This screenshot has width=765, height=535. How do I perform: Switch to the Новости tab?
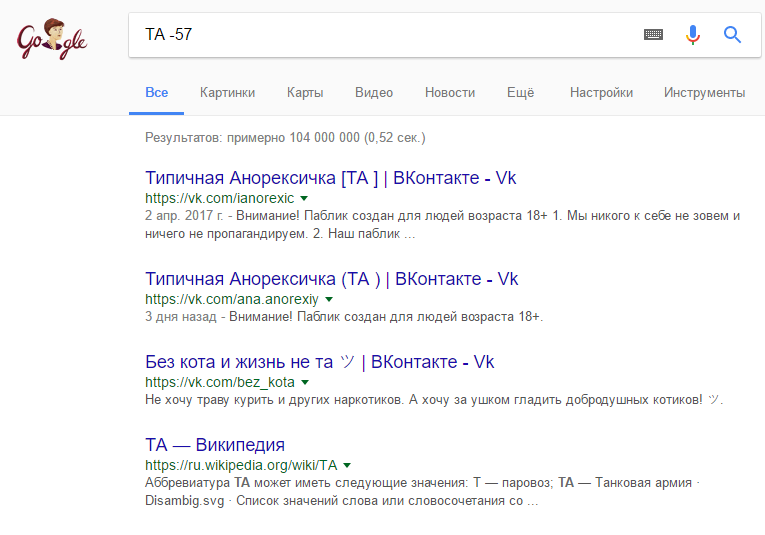(x=450, y=93)
